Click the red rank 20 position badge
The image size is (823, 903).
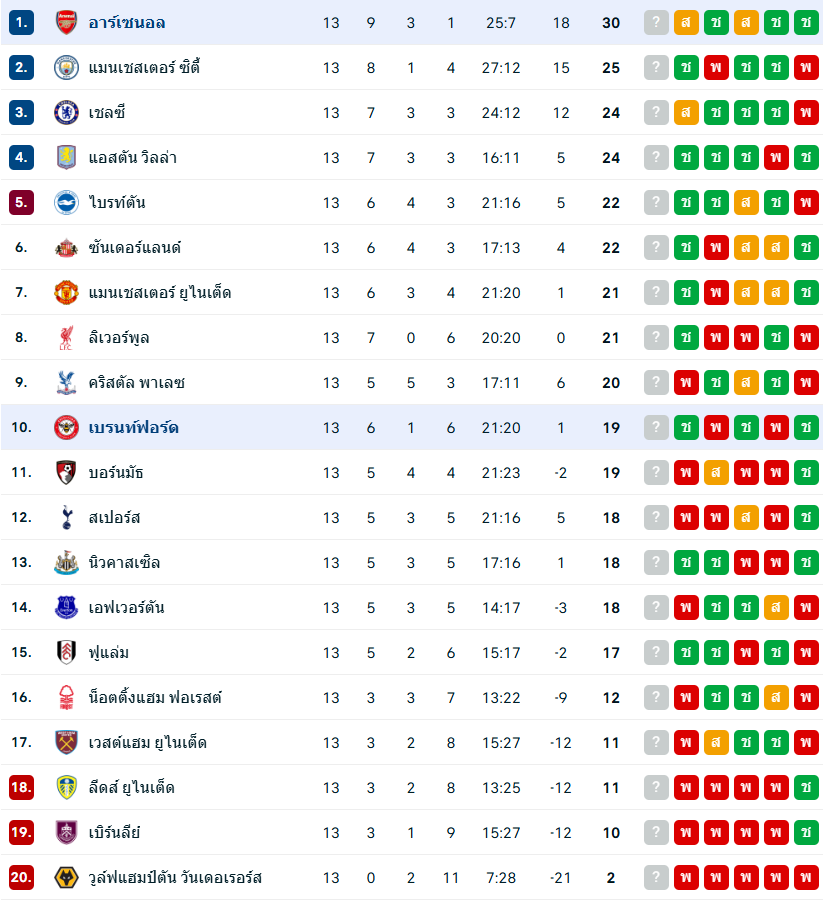click(22, 878)
